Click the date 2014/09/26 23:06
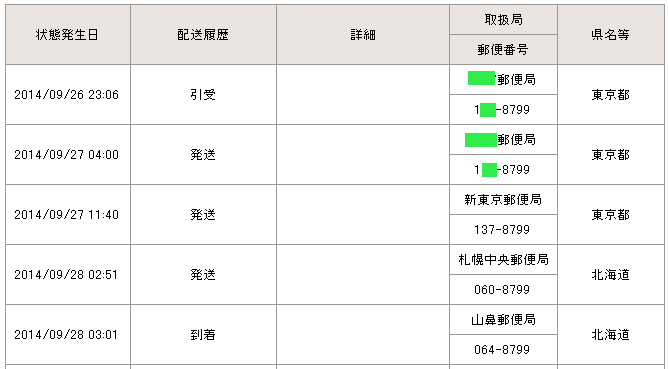This screenshot has height=369, width=668. [x=66, y=95]
